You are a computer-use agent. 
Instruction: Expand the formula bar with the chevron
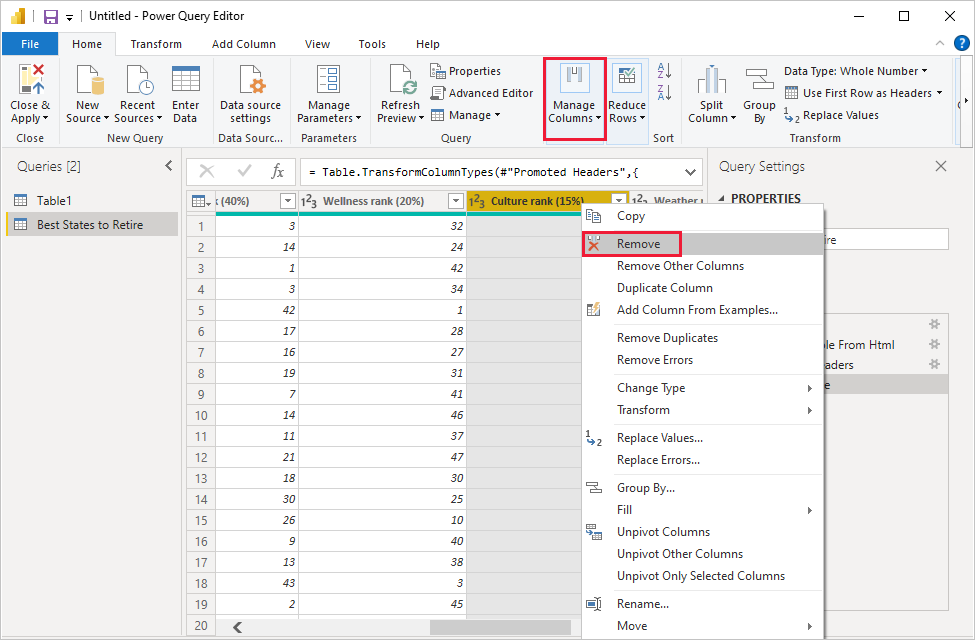click(x=690, y=172)
